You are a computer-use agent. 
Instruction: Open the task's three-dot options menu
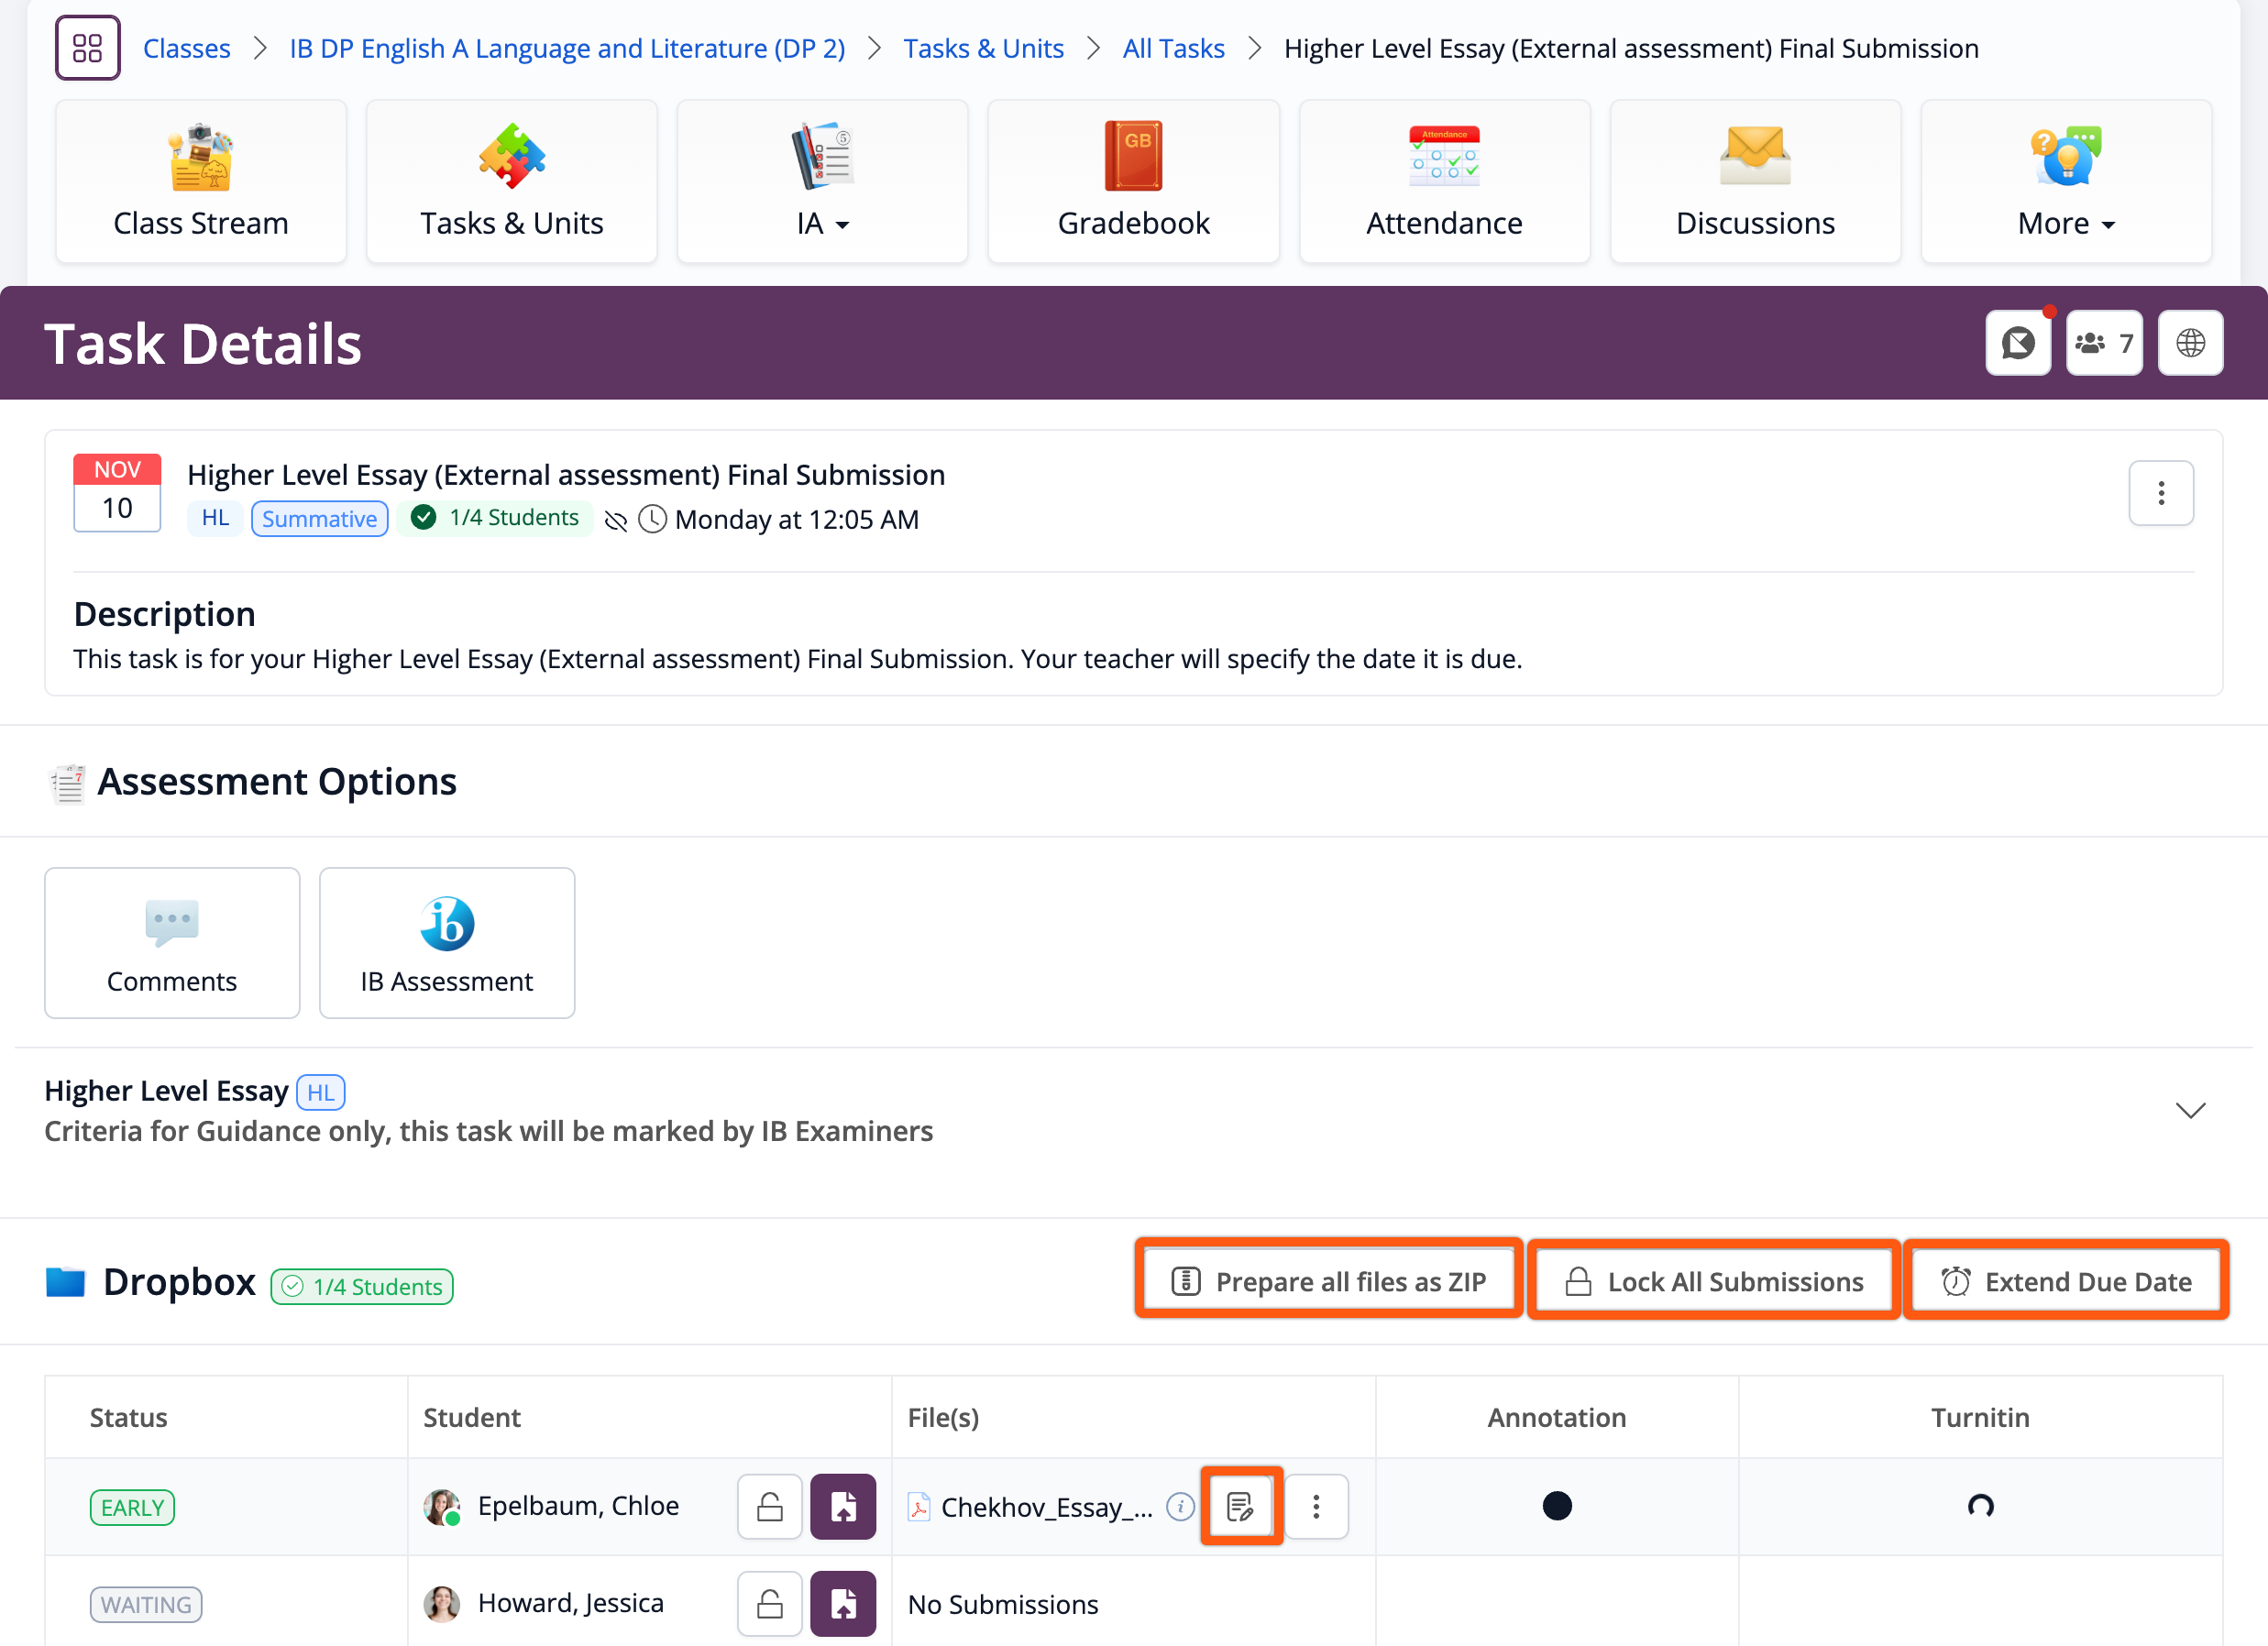[2161, 493]
